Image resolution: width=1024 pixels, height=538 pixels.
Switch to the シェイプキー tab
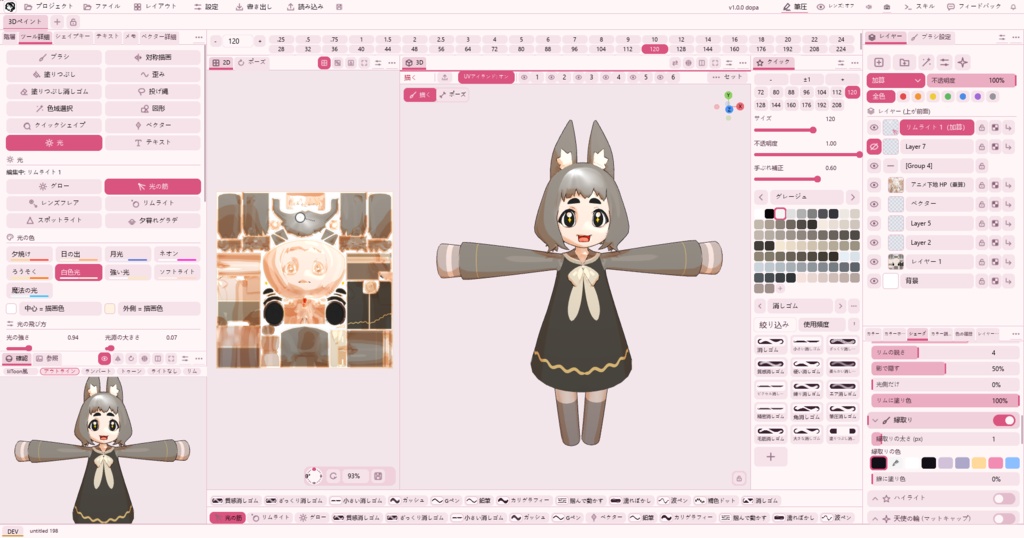click(72, 37)
